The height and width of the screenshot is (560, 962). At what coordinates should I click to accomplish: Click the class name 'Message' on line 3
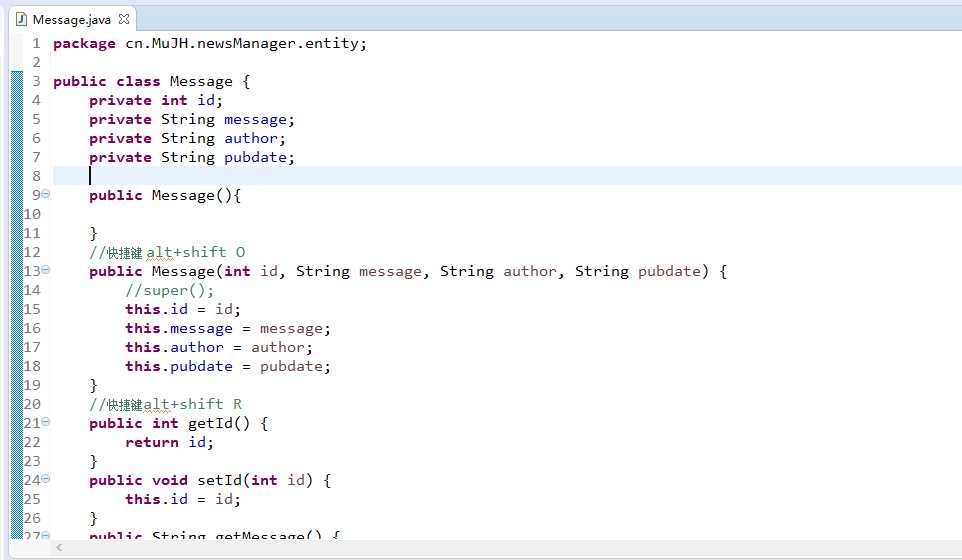point(201,82)
